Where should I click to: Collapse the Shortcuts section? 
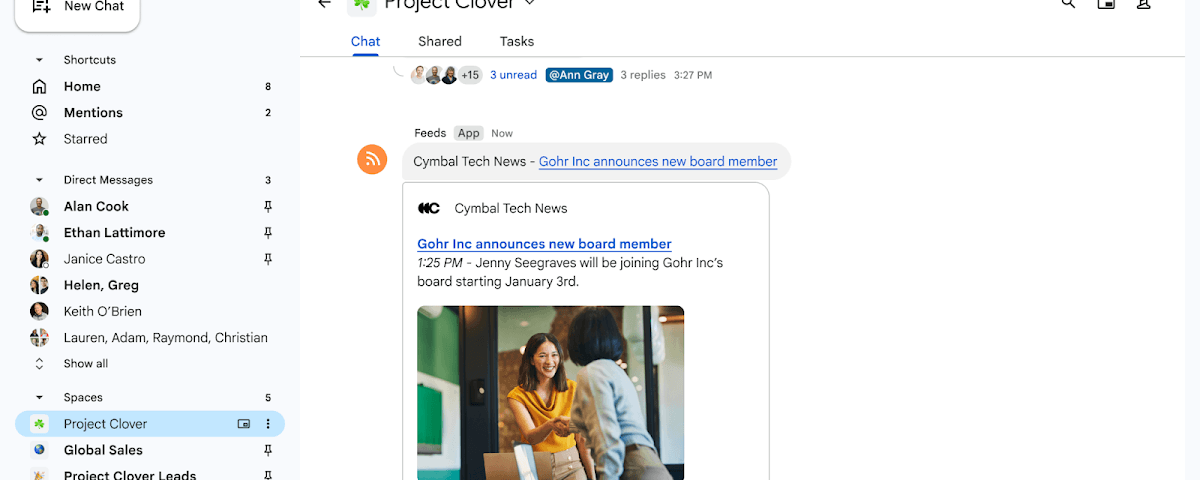tap(39, 60)
